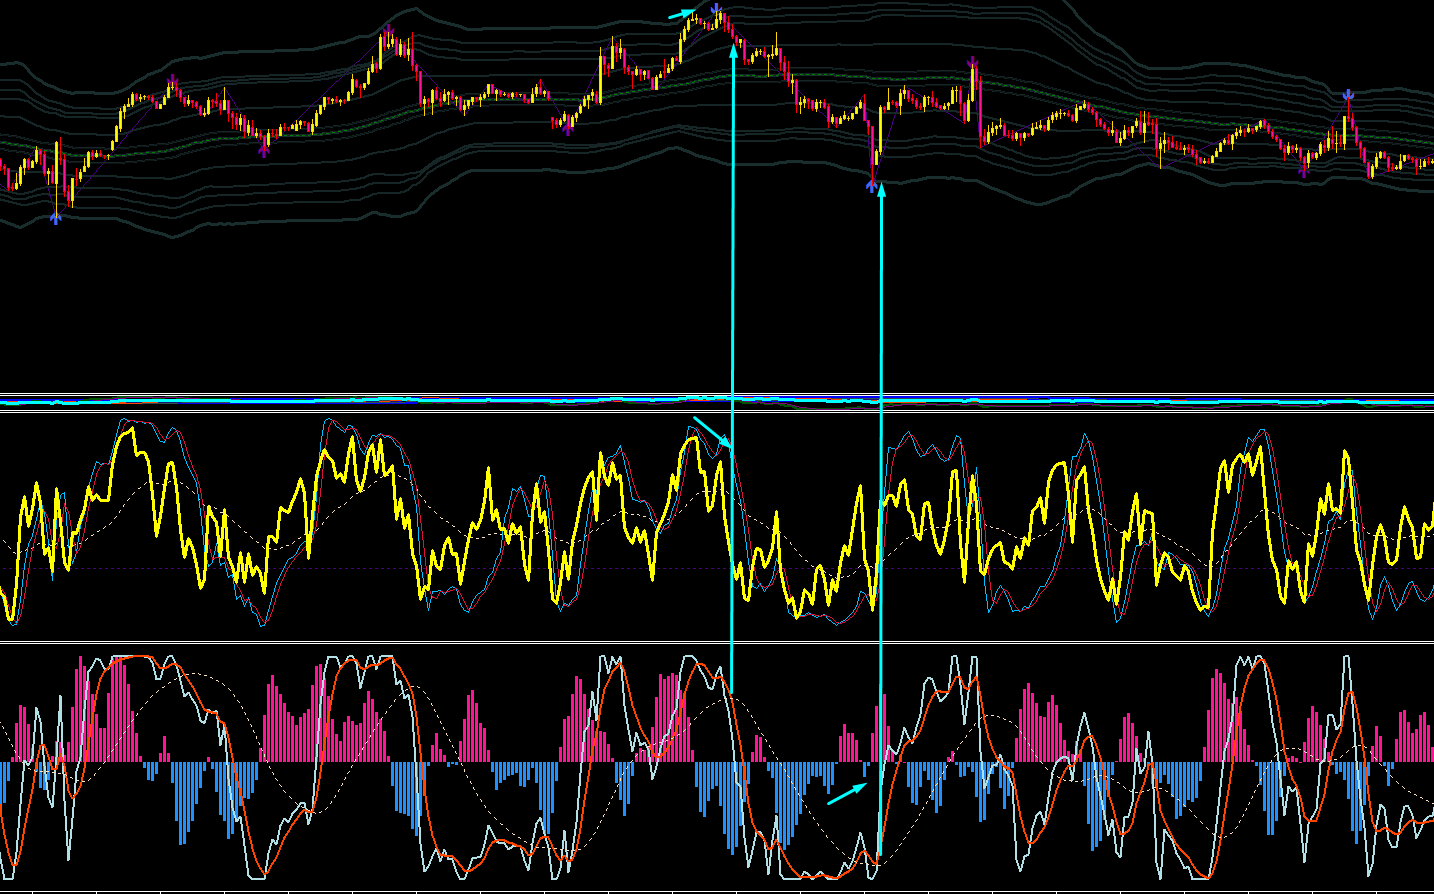The height and width of the screenshot is (894, 1434).
Task: Select the blue arrow marker above the rightmost price spike
Action: tap(1348, 95)
